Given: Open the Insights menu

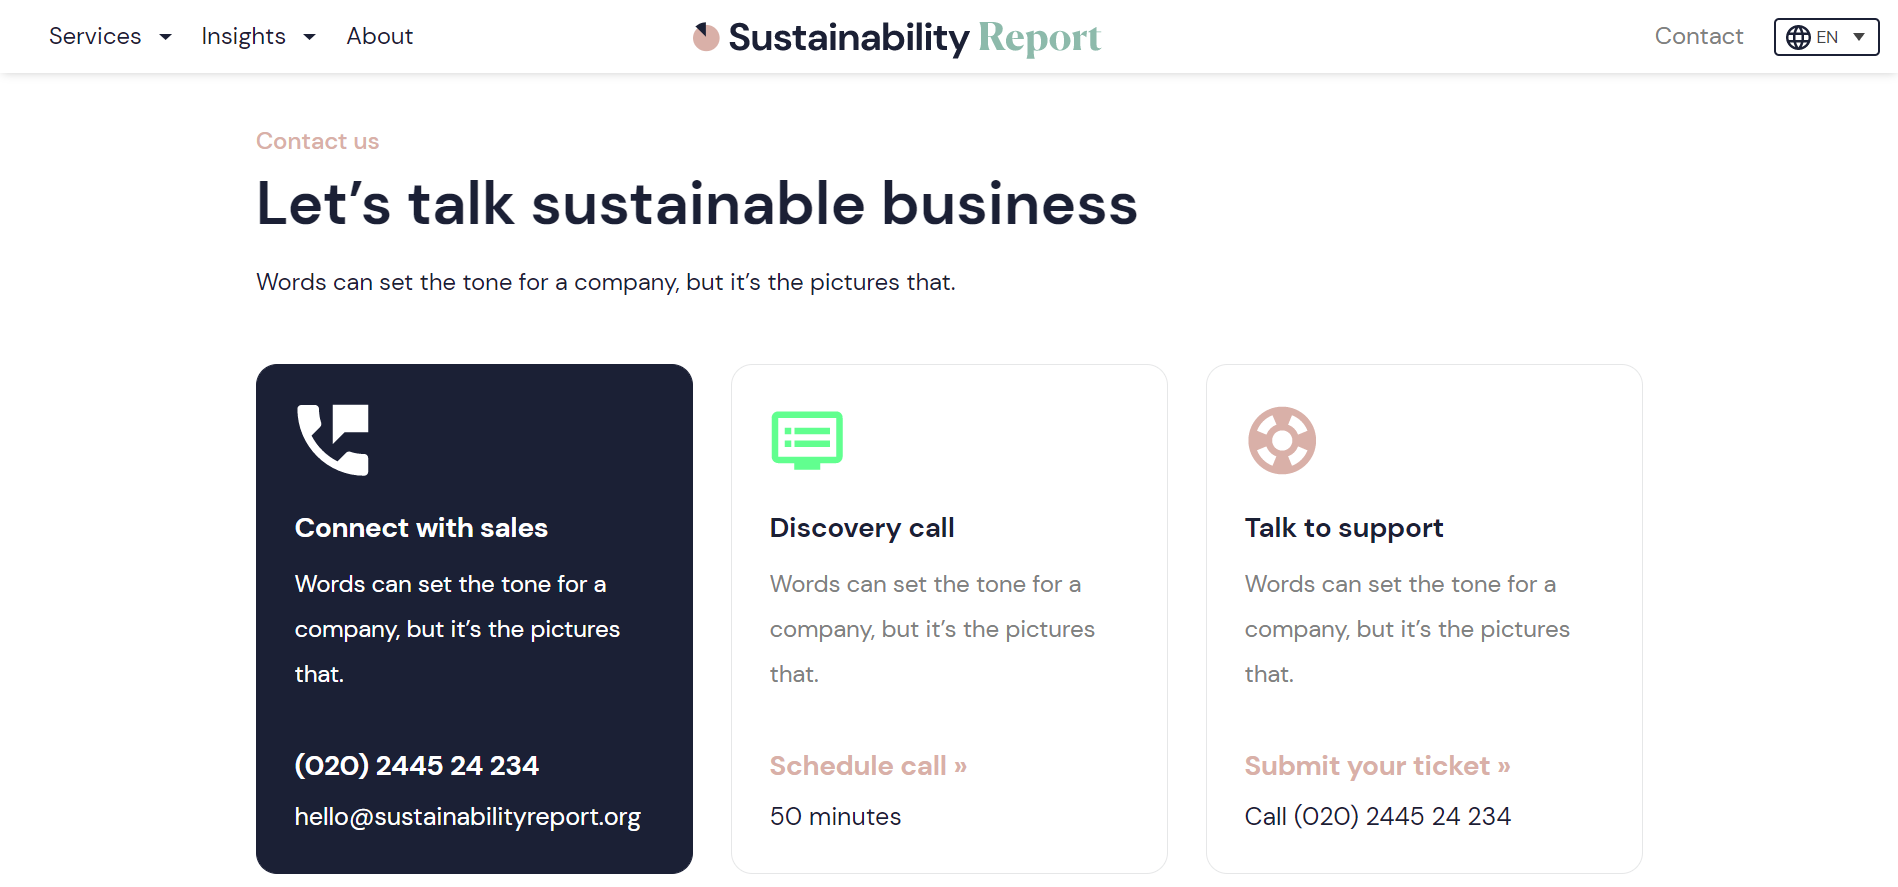Looking at the screenshot, I should [243, 36].
